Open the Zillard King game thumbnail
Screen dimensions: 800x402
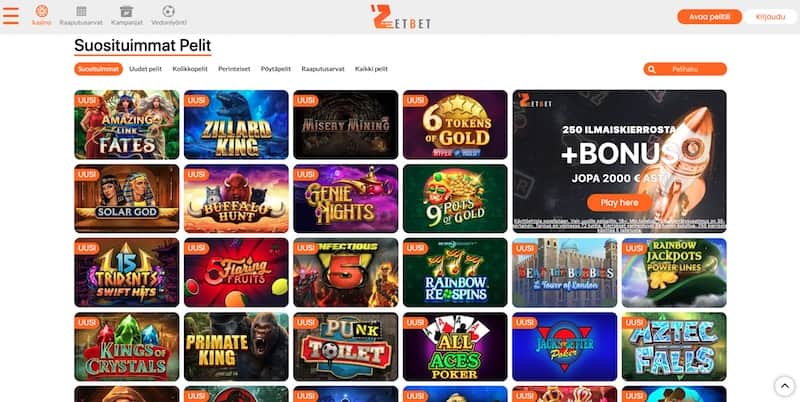[236, 124]
